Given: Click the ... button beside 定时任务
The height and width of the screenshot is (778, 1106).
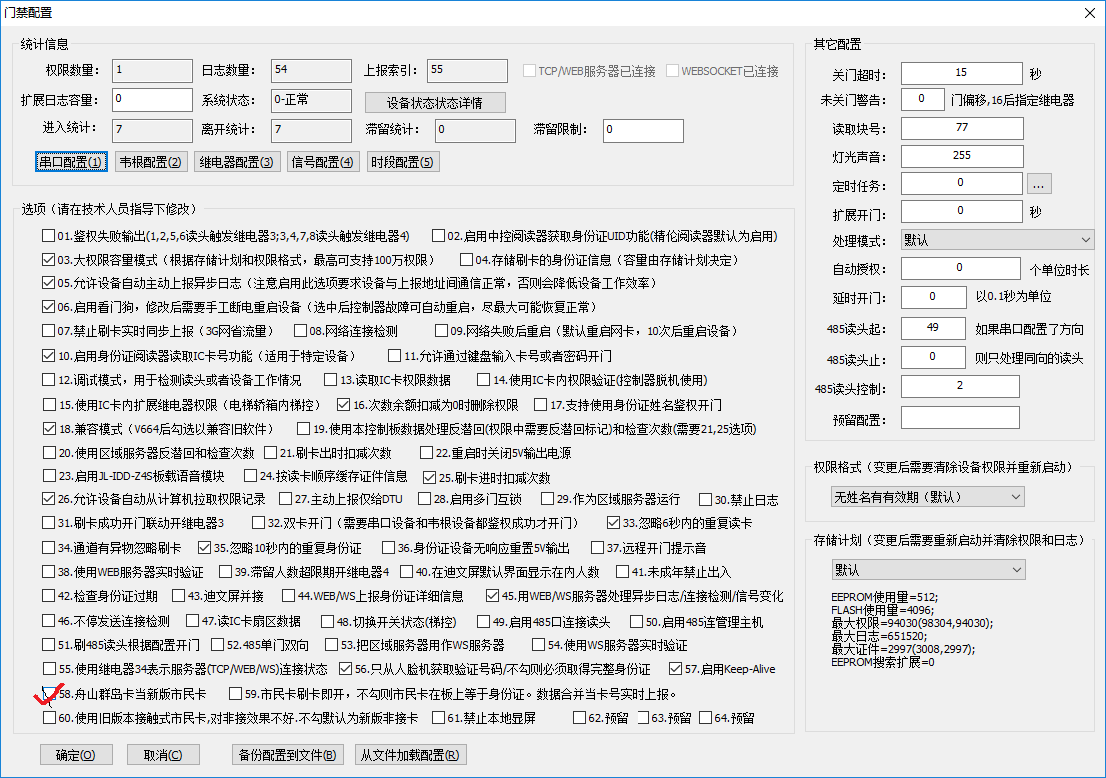Looking at the screenshot, I should pyautogui.click(x=1039, y=184).
